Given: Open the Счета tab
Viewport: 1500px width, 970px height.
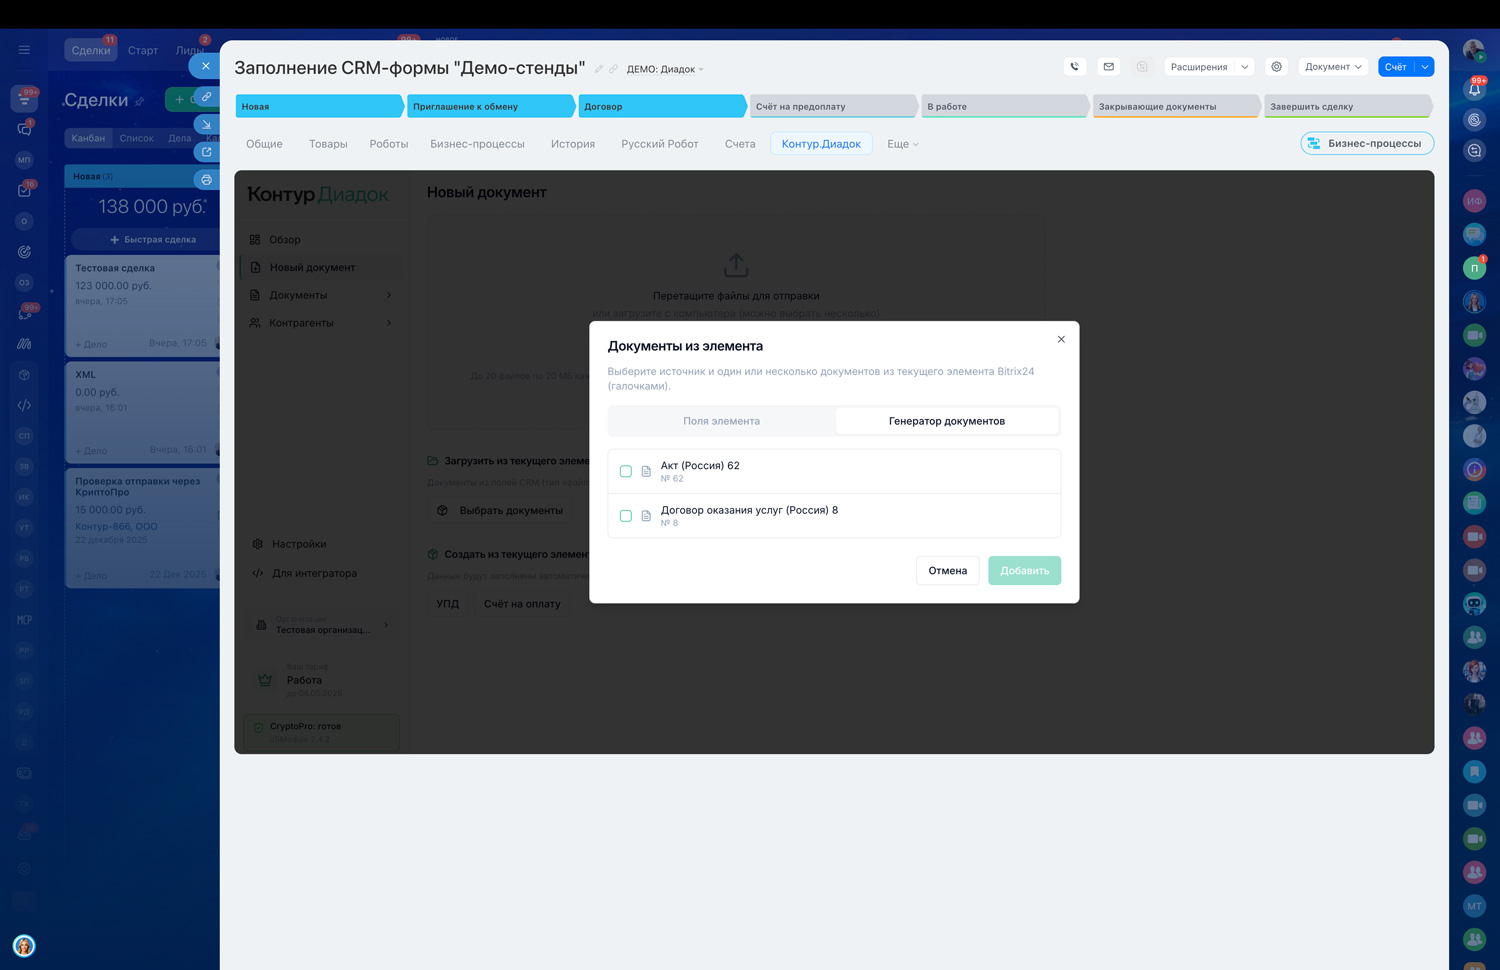Looking at the screenshot, I should click(x=740, y=144).
